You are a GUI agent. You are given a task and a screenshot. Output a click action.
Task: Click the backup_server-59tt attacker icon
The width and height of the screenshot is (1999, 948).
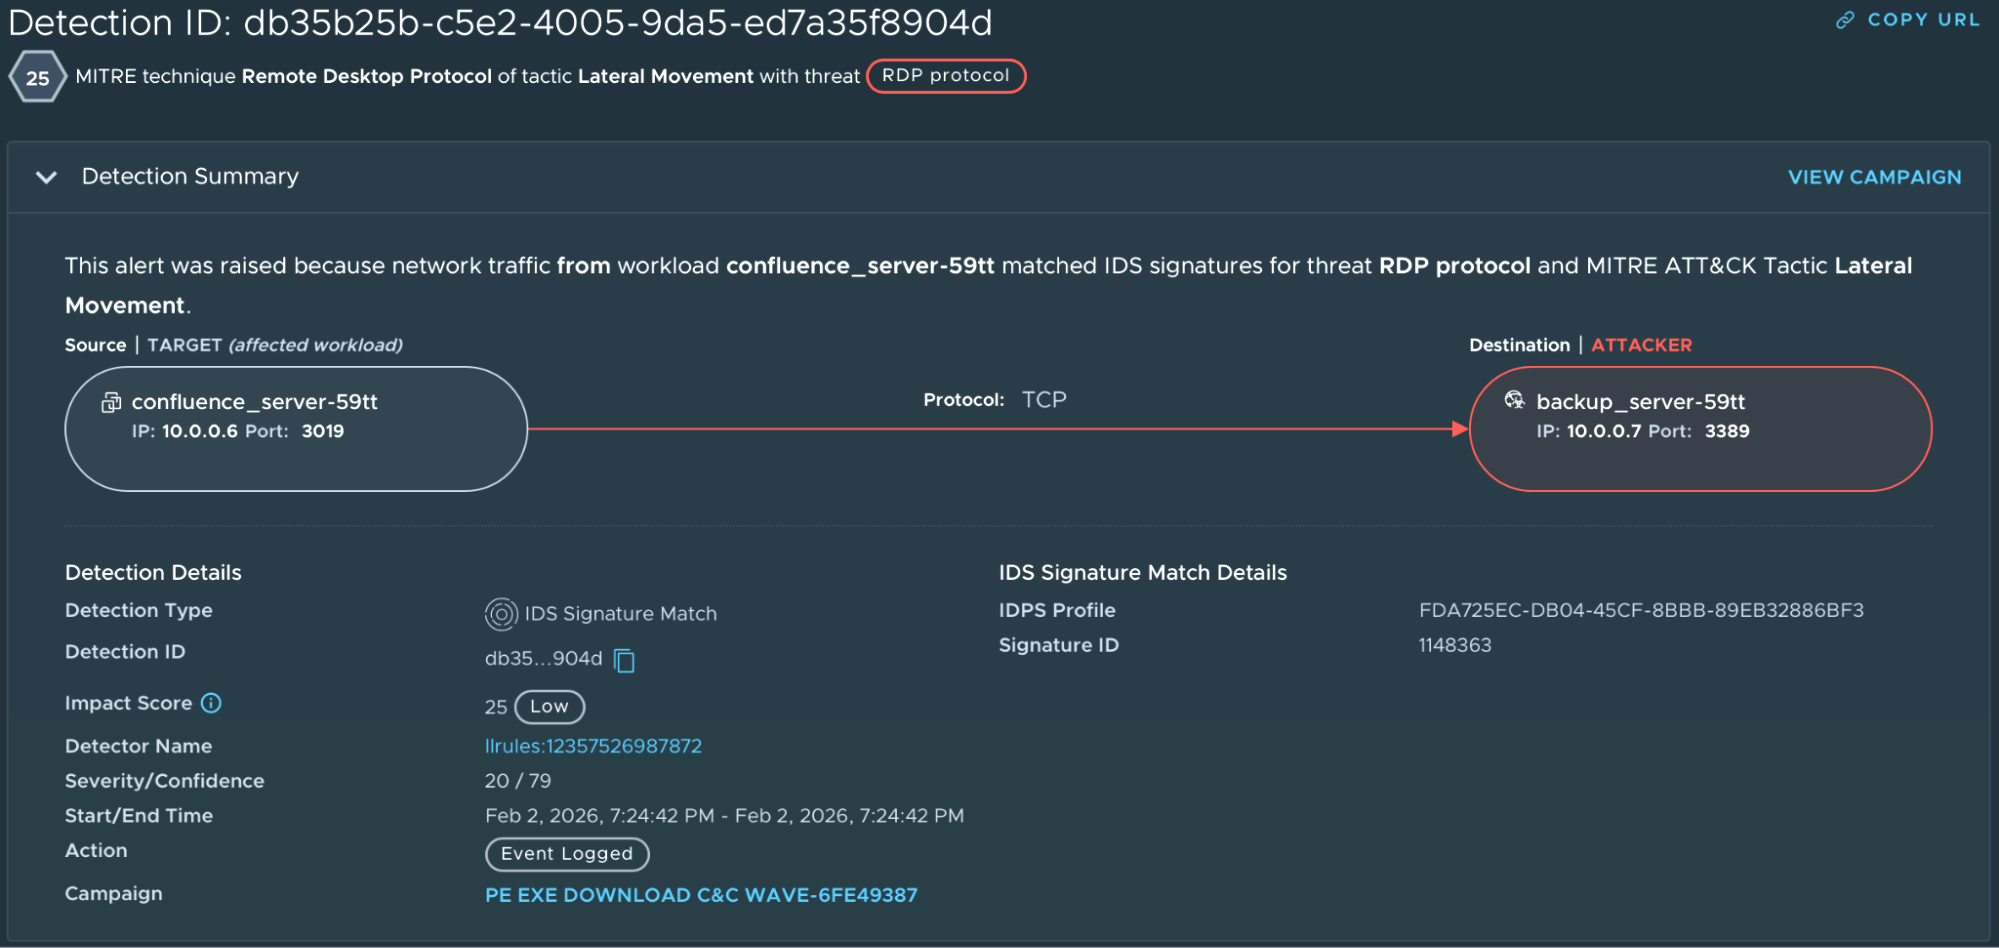(1515, 401)
